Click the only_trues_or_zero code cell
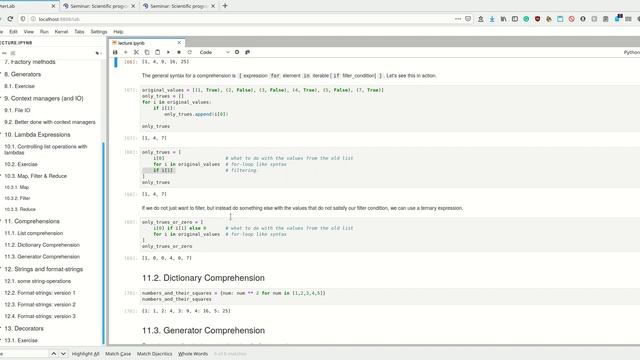This screenshot has height=360, width=640. point(390,234)
